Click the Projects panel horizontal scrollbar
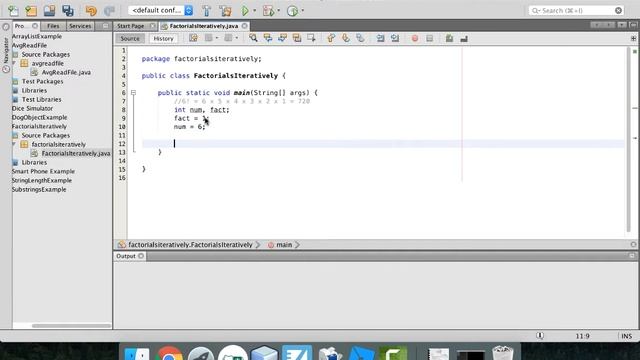 click(71, 326)
